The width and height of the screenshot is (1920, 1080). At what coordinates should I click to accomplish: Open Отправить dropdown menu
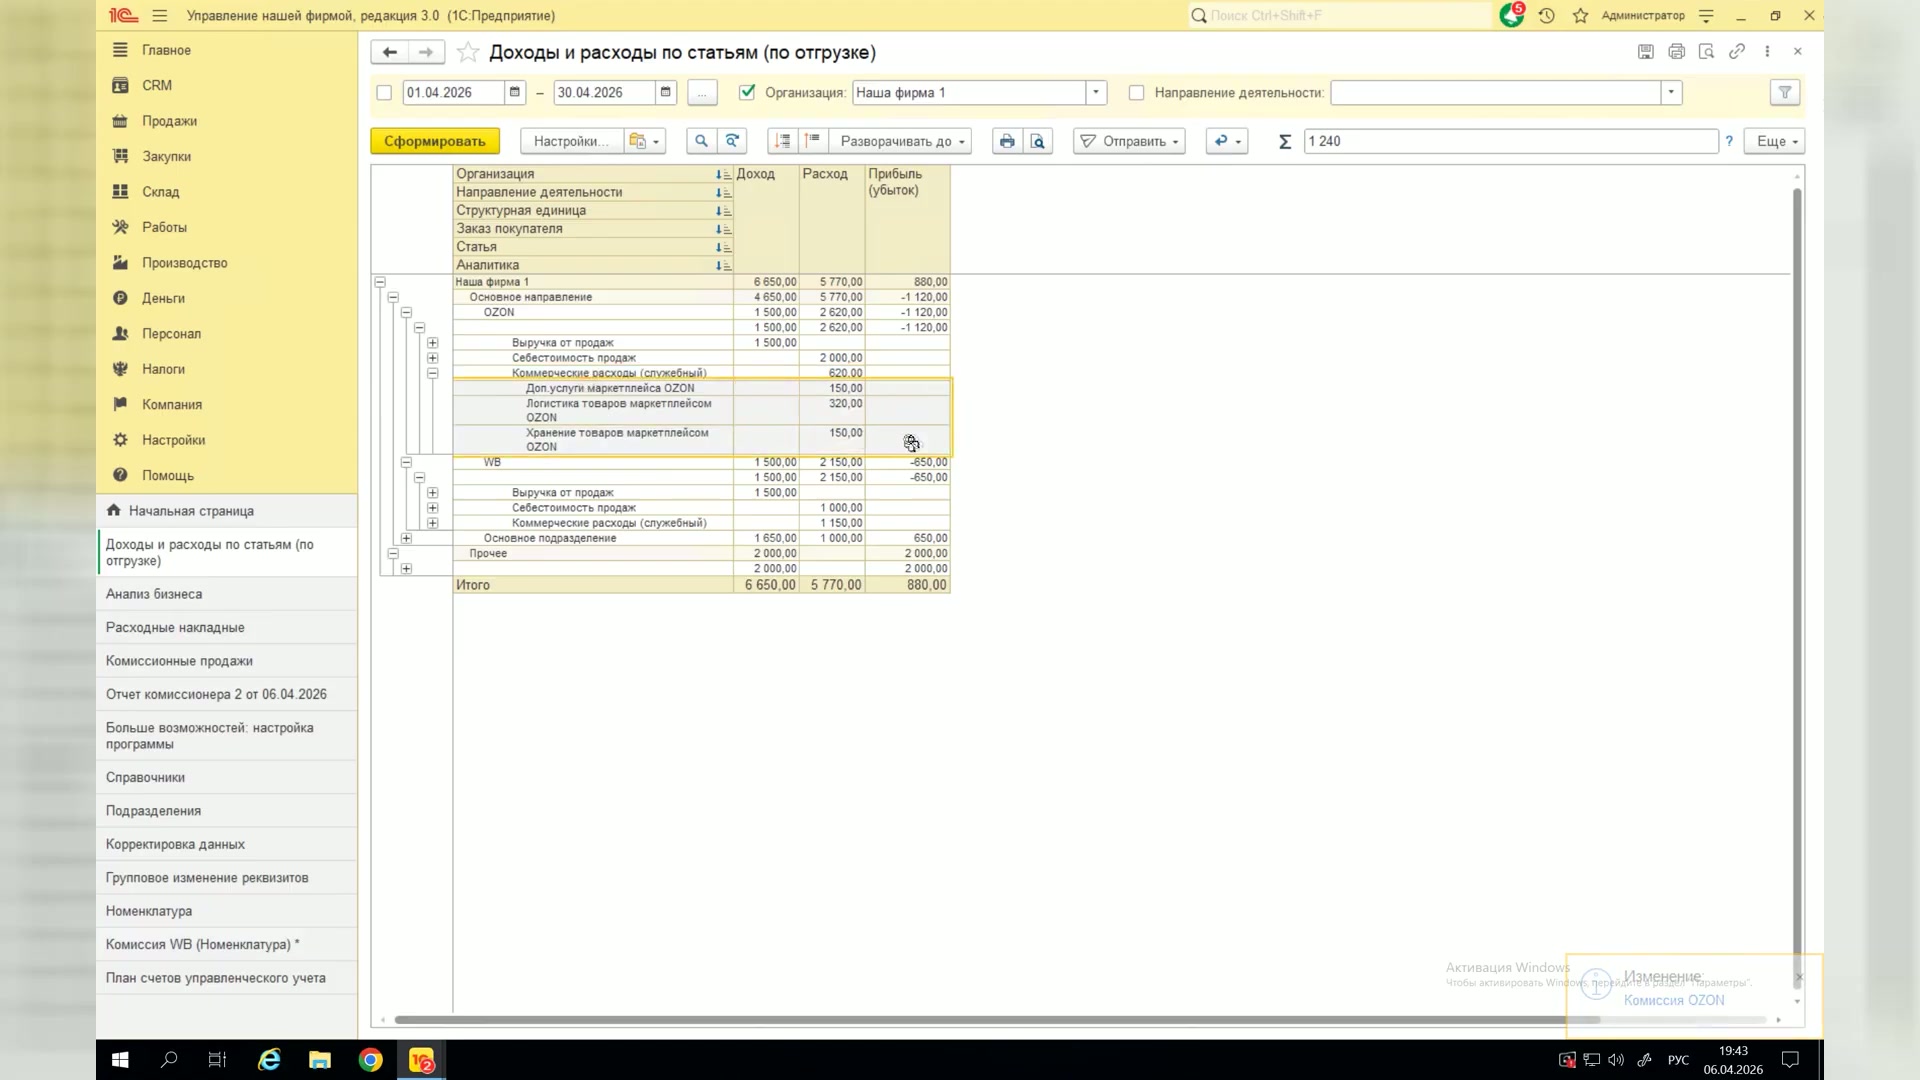1129,141
